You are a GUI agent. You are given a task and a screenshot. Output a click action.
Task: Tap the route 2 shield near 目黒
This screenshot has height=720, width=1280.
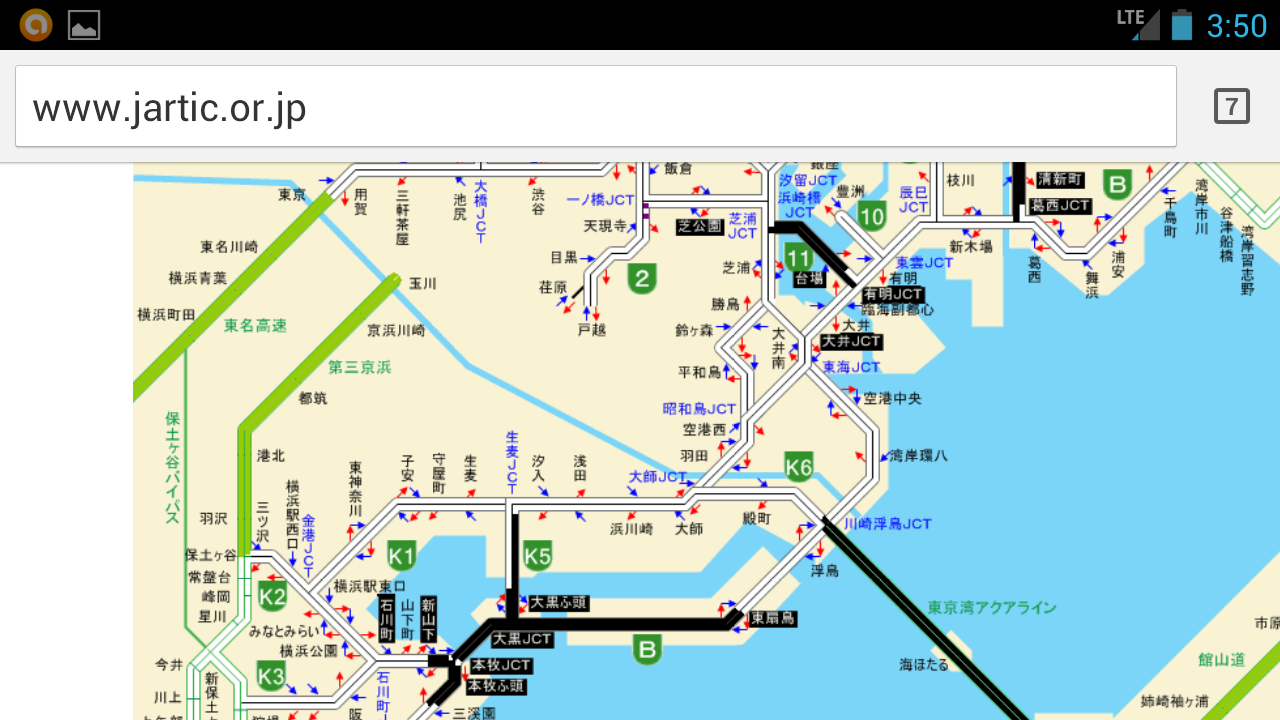[x=642, y=278]
